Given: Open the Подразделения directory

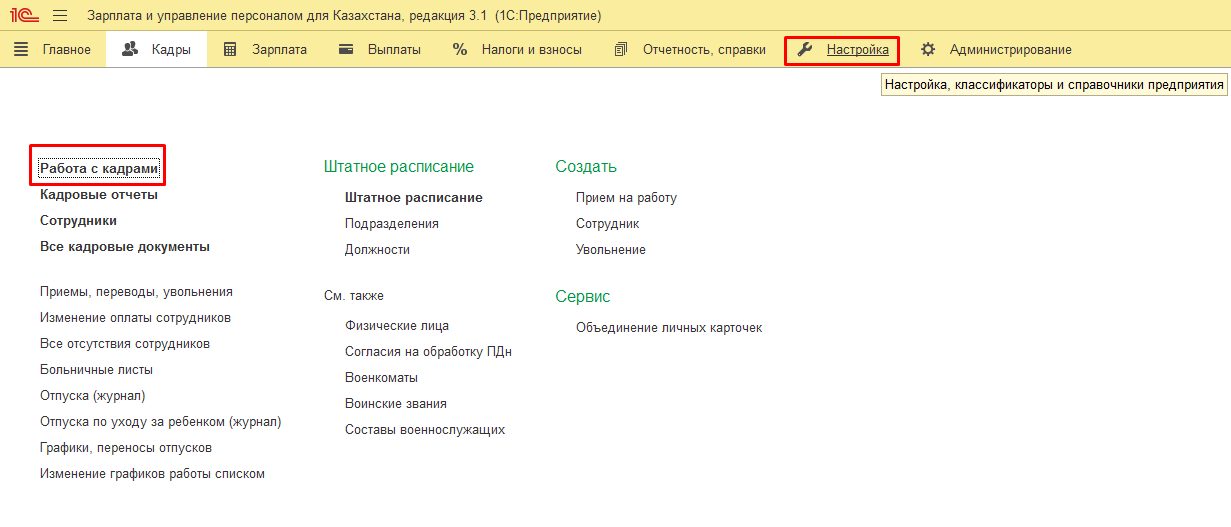Looking at the screenshot, I should [x=392, y=224].
